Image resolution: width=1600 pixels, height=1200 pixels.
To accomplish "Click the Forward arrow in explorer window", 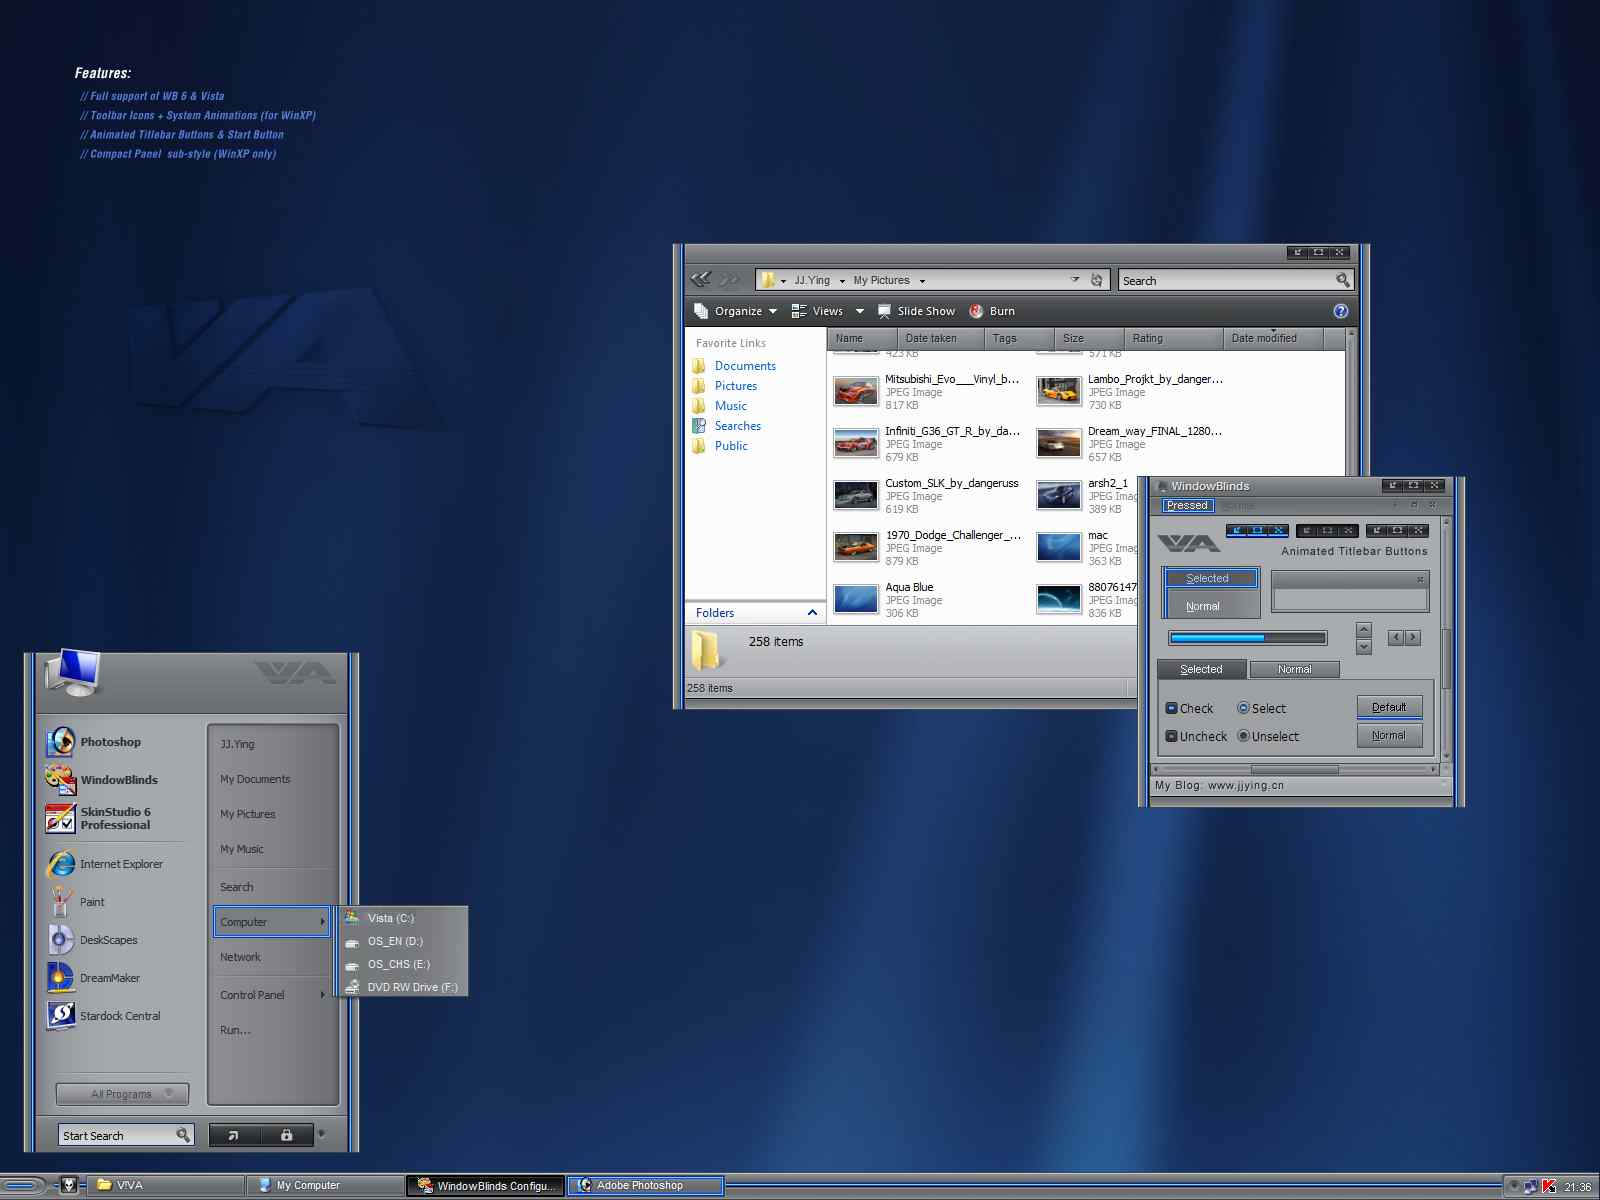I will [730, 280].
